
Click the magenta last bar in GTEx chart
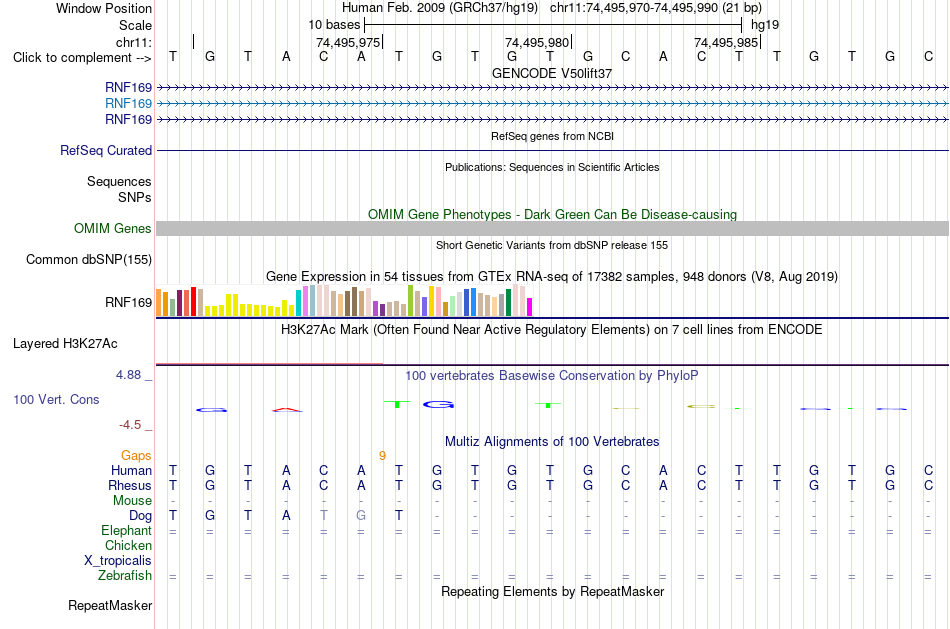point(530,307)
